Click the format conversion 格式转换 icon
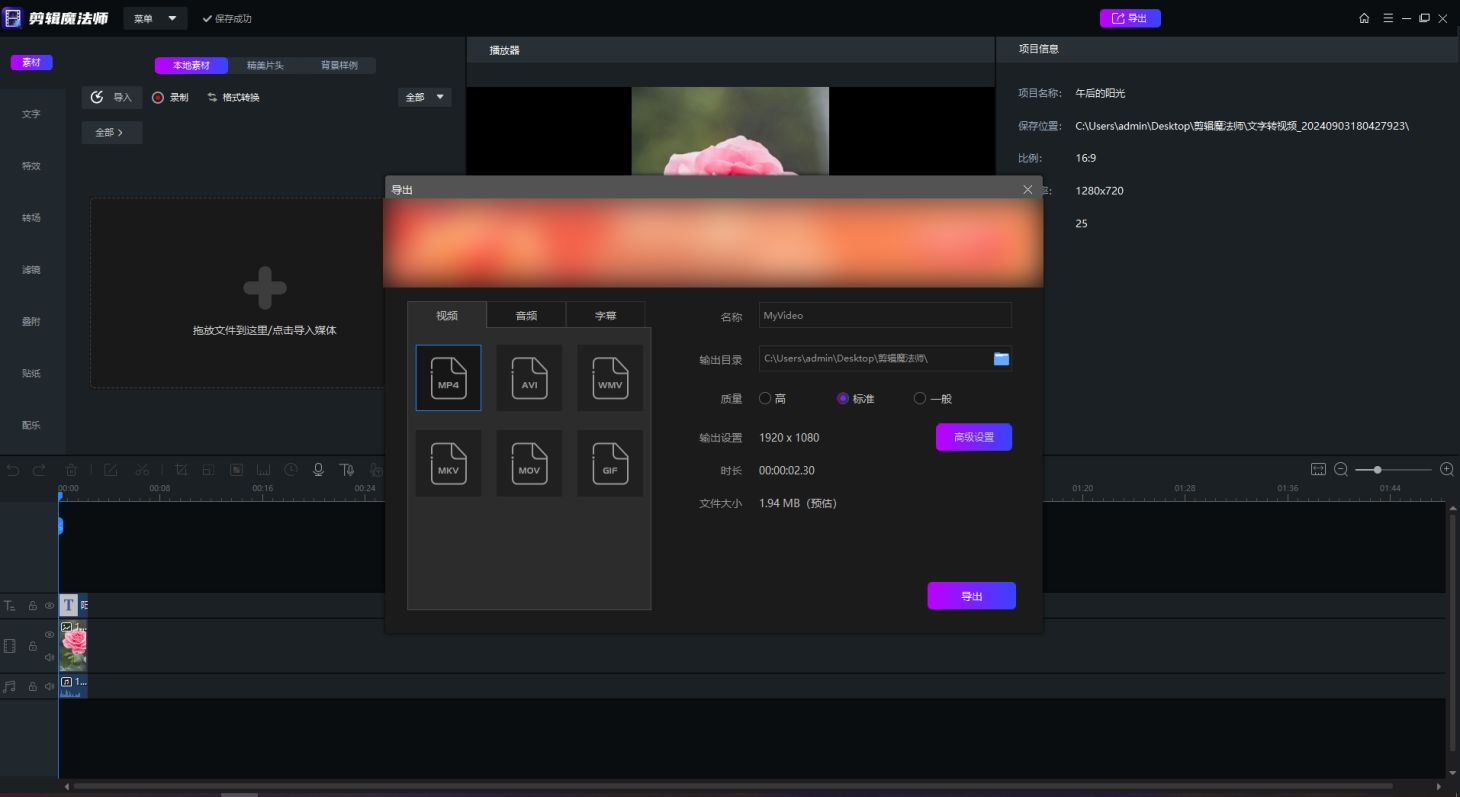This screenshot has width=1460, height=797. 212,97
